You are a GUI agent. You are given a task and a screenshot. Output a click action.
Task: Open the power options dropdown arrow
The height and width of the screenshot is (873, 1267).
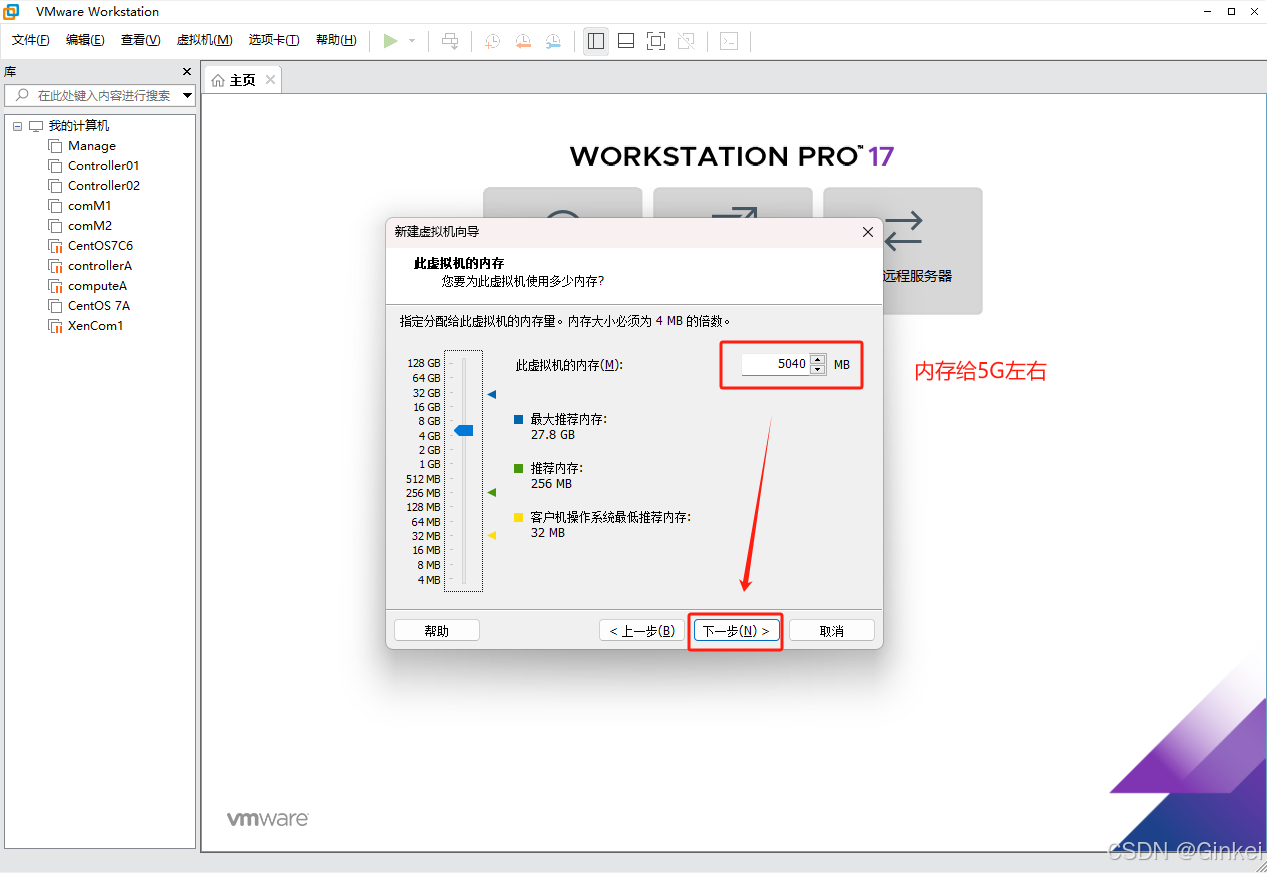[412, 41]
